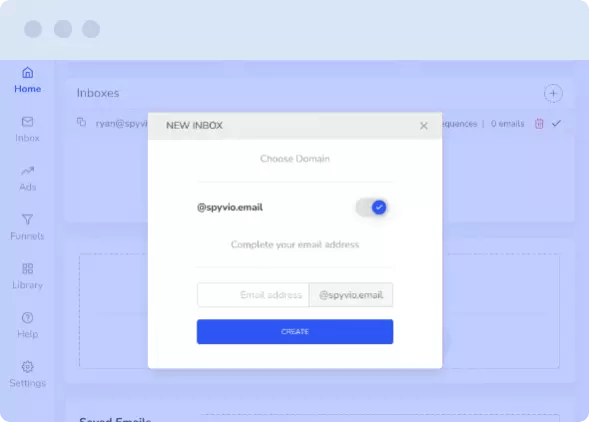Click the Inboxes heading
Viewport: 589px width, 422px height.
(98, 93)
